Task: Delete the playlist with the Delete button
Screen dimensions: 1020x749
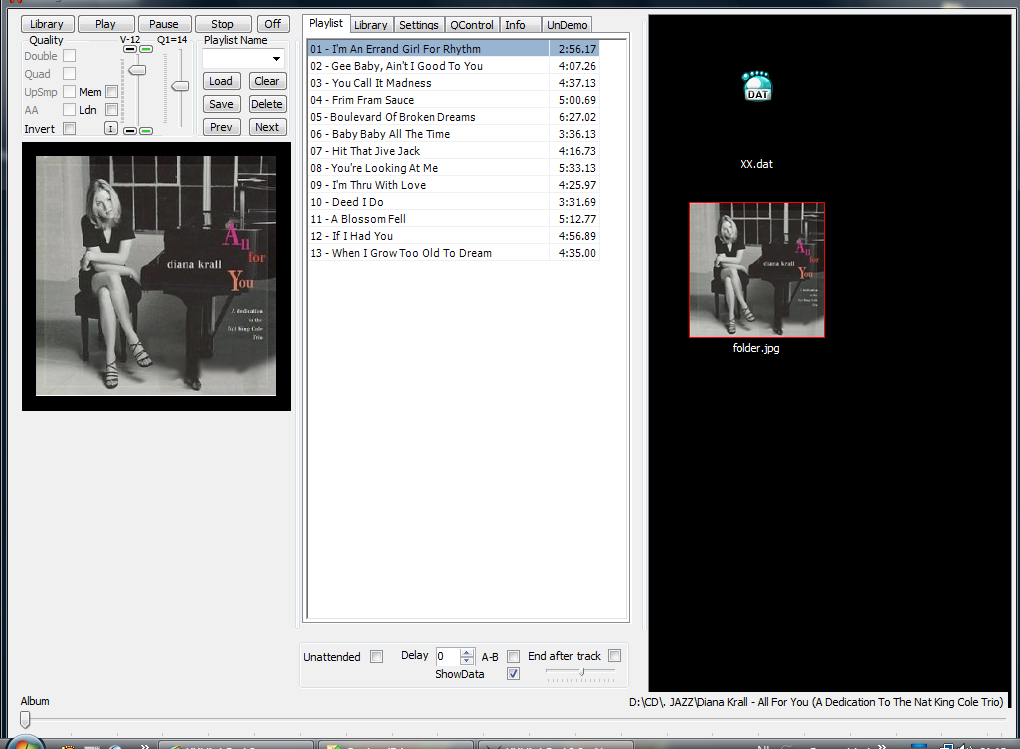Action: [x=267, y=104]
